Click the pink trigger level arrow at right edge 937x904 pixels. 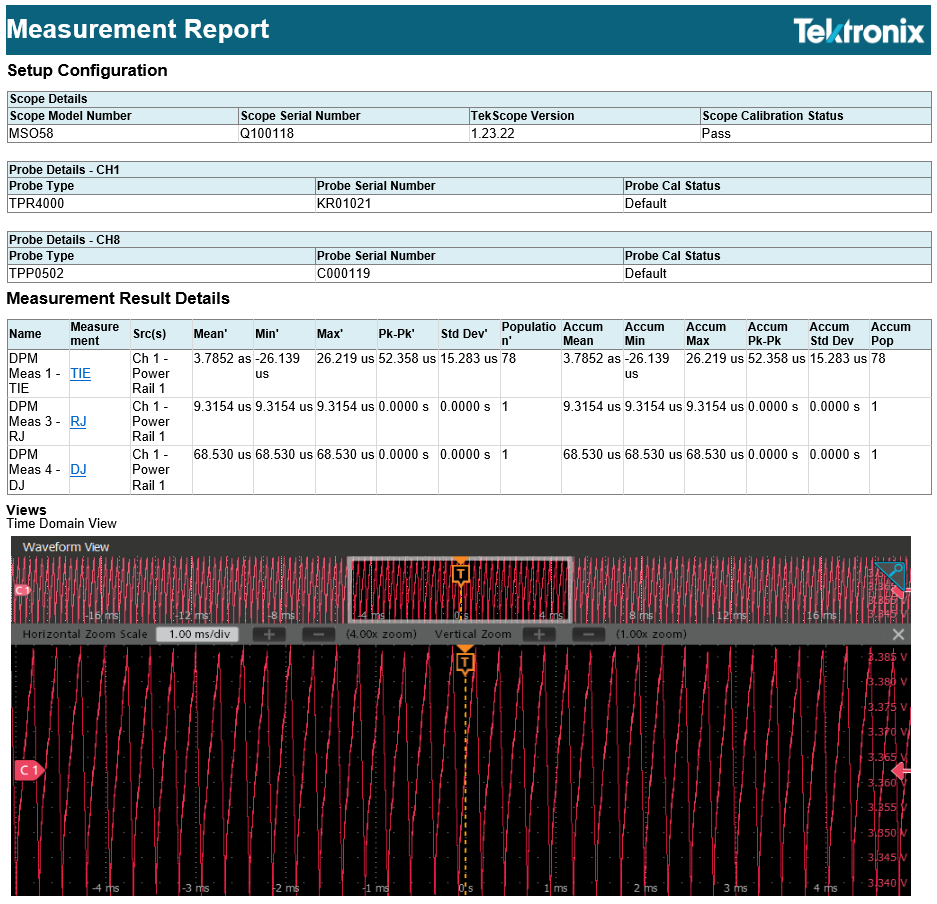901,770
